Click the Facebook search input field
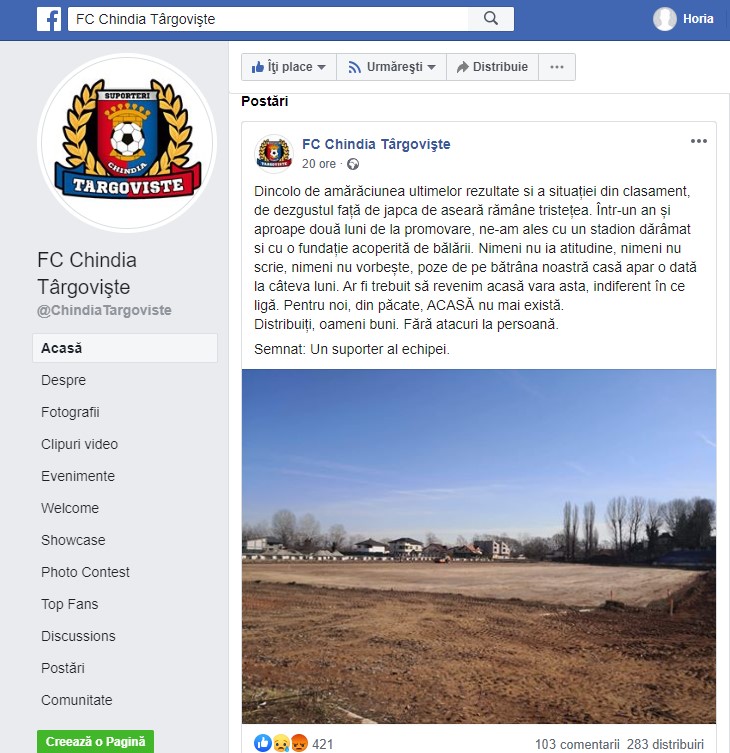This screenshot has height=753, width=730. coord(268,19)
